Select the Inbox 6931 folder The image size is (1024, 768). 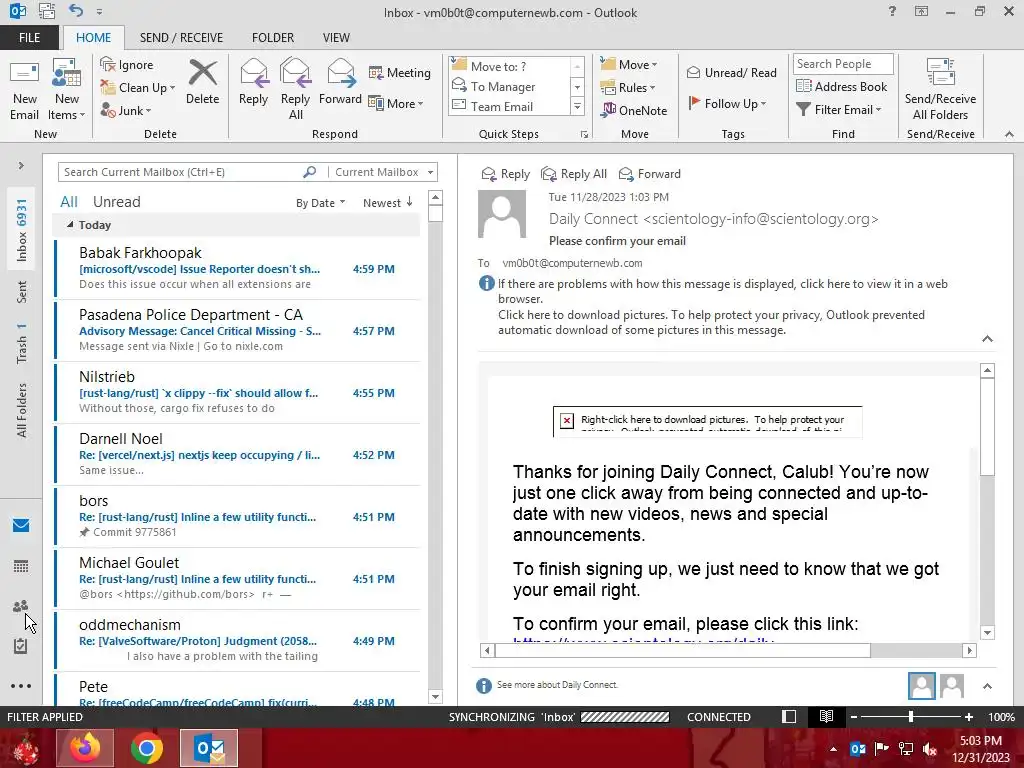21,230
